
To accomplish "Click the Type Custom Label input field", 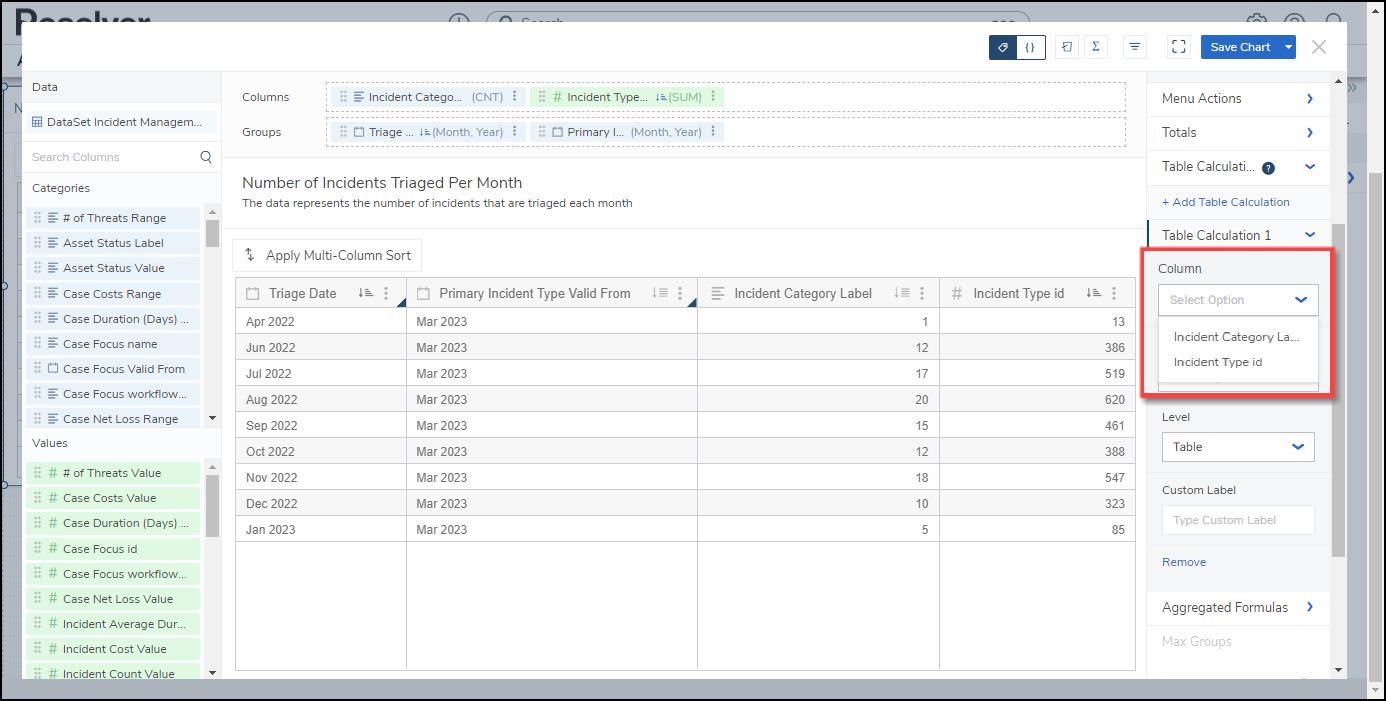I will (x=1238, y=520).
